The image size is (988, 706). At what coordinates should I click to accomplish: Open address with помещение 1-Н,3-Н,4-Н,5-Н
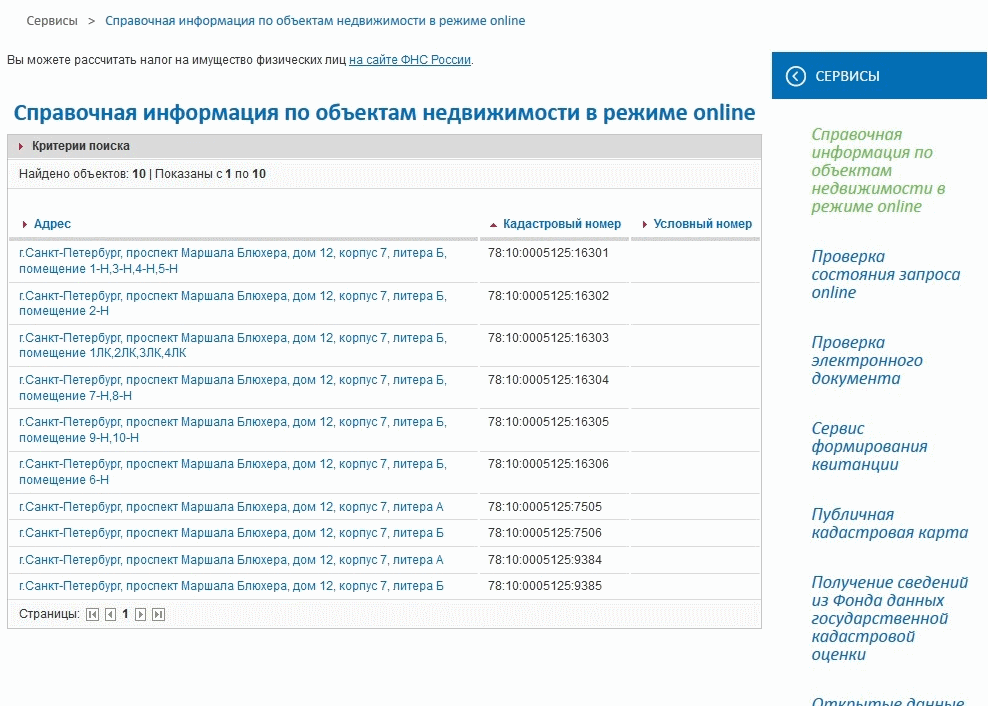[x=232, y=261]
